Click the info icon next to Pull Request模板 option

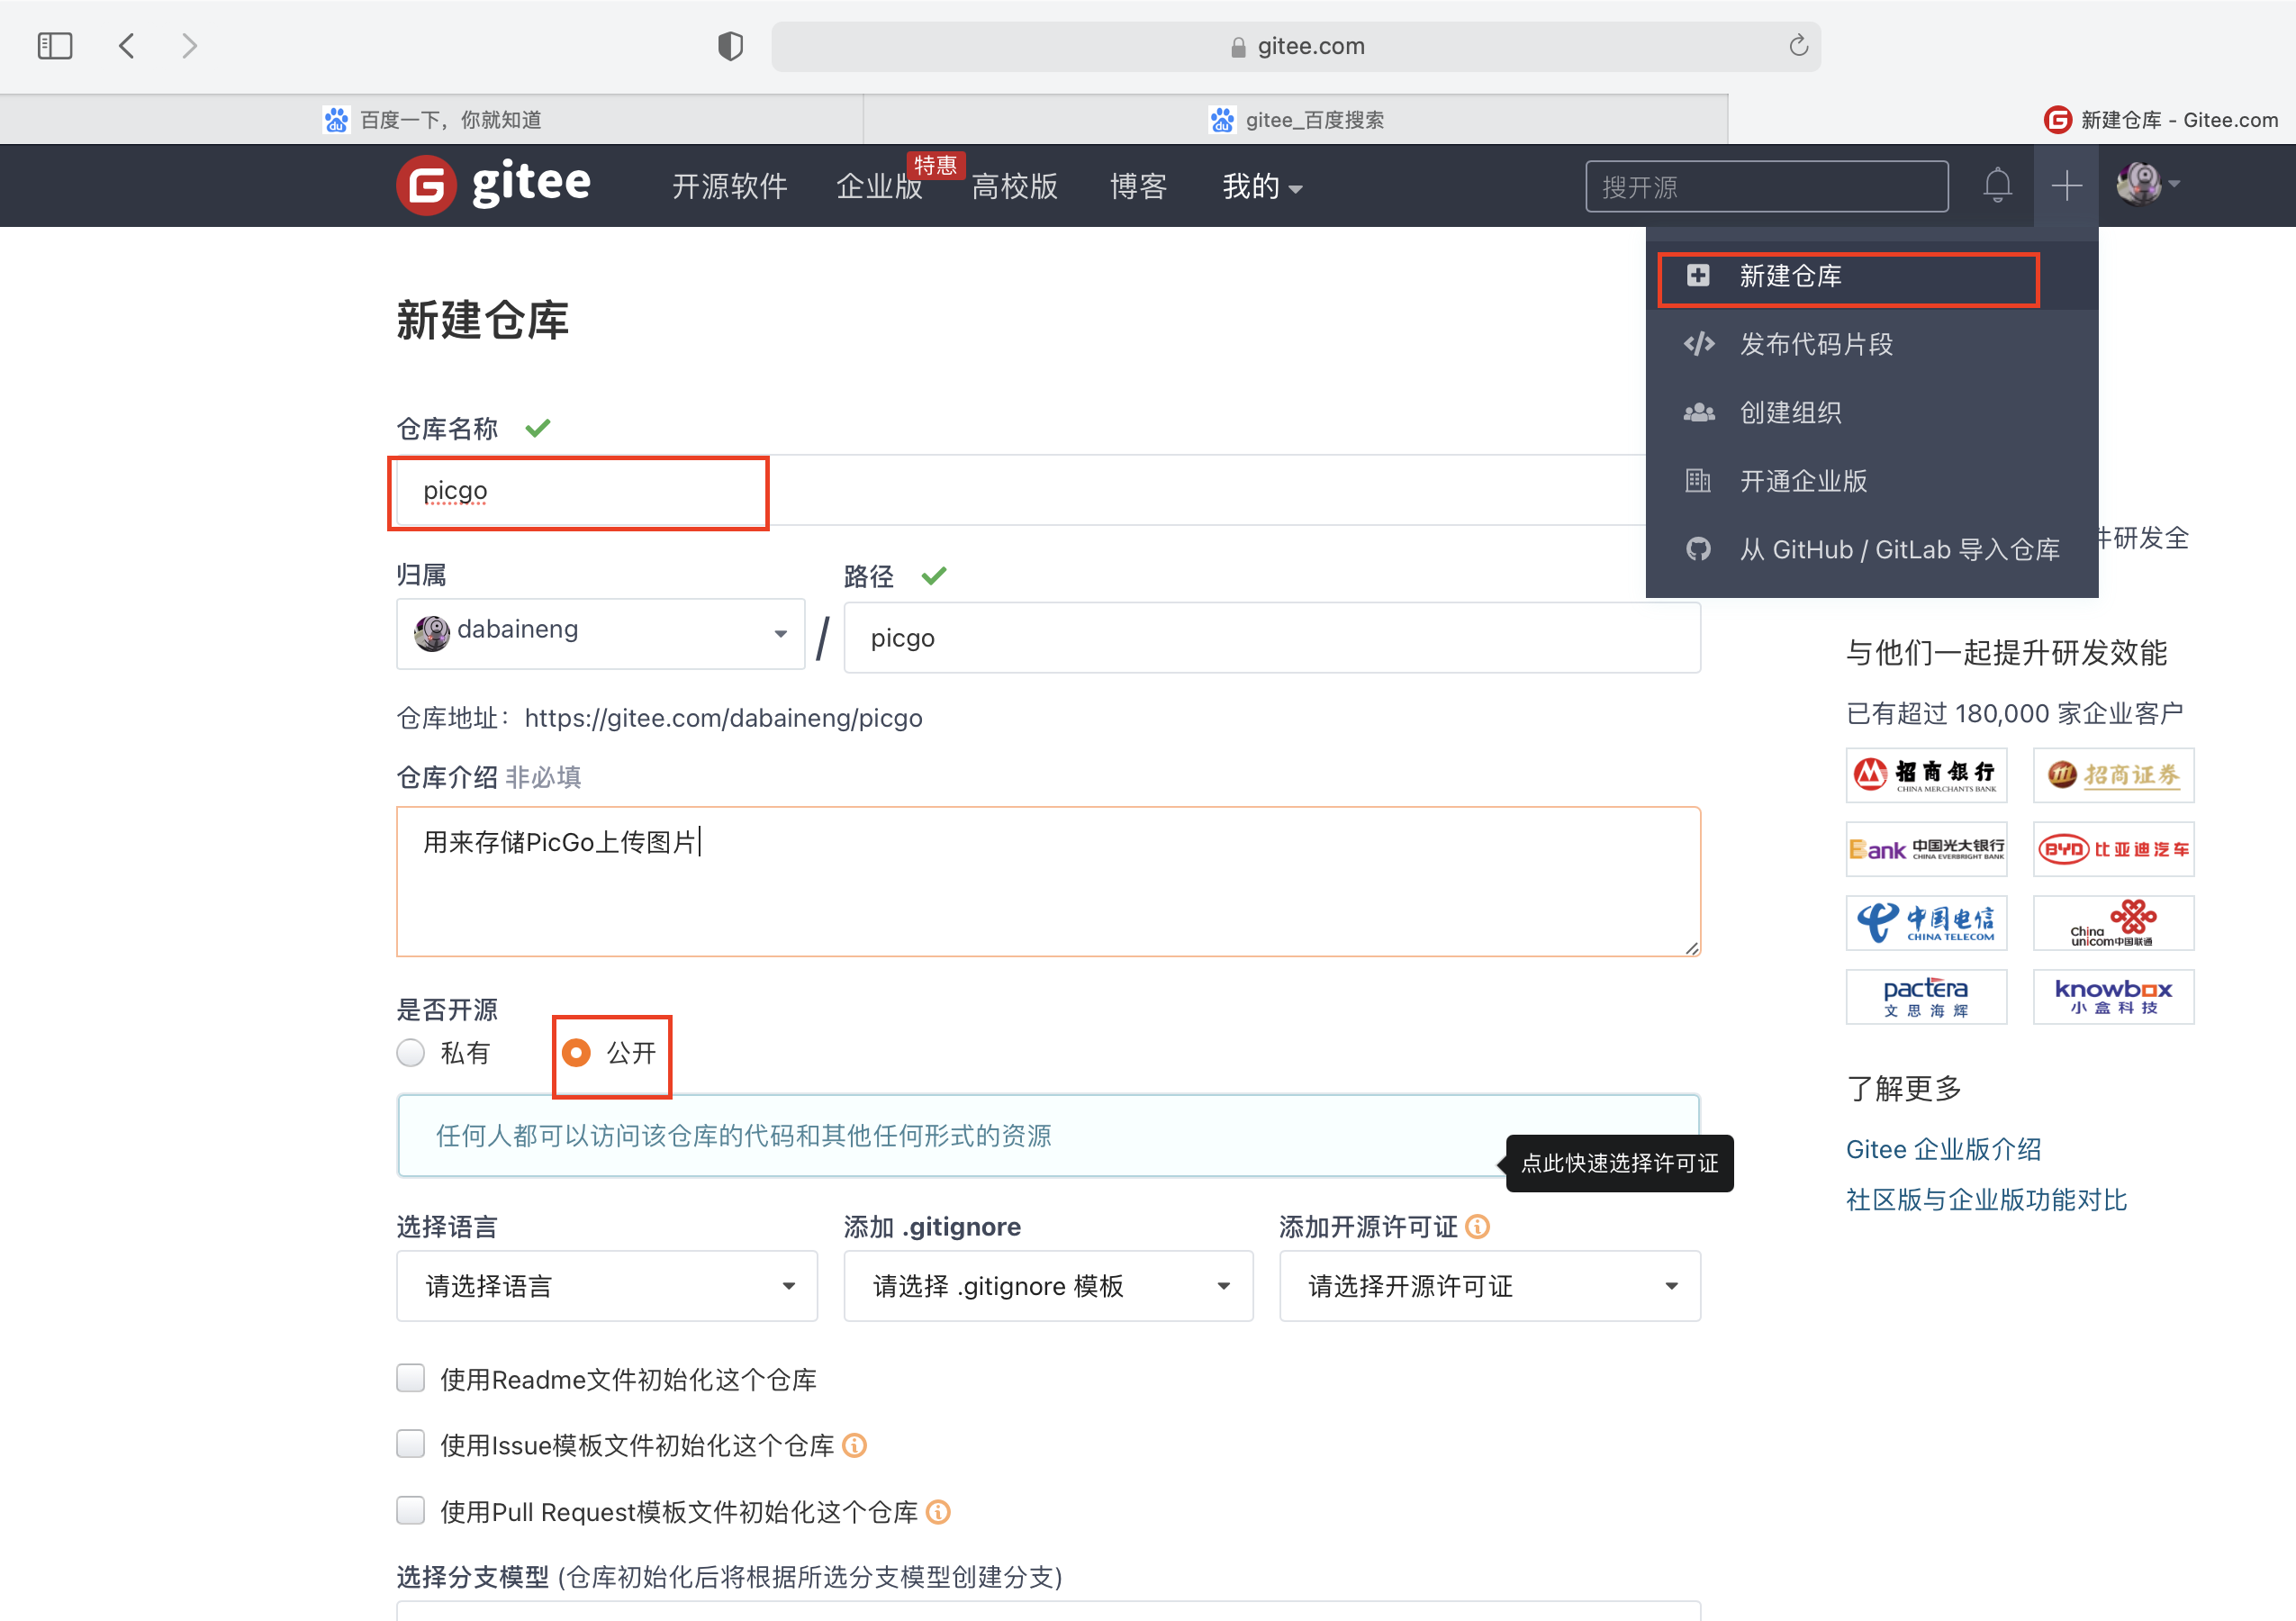click(x=938, y=1511)
